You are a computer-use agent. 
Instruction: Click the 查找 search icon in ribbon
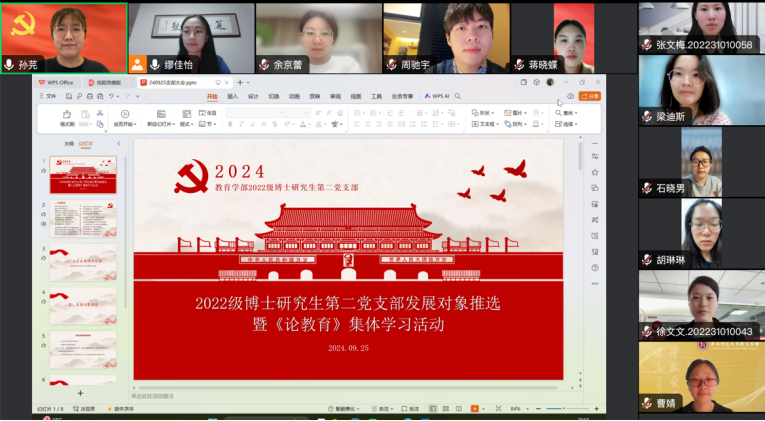[x=568, y=113]
